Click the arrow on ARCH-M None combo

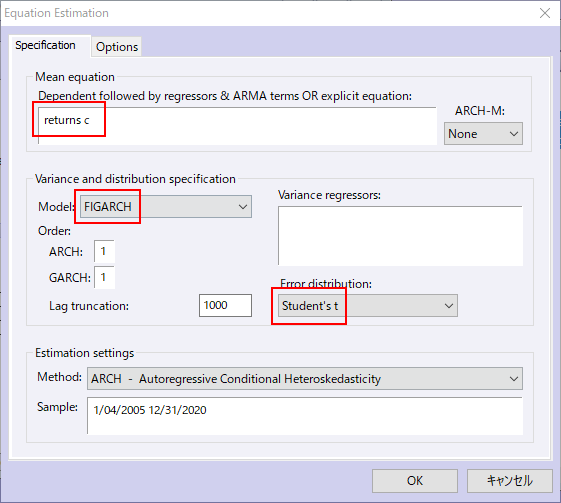click(x=514, y=134)
